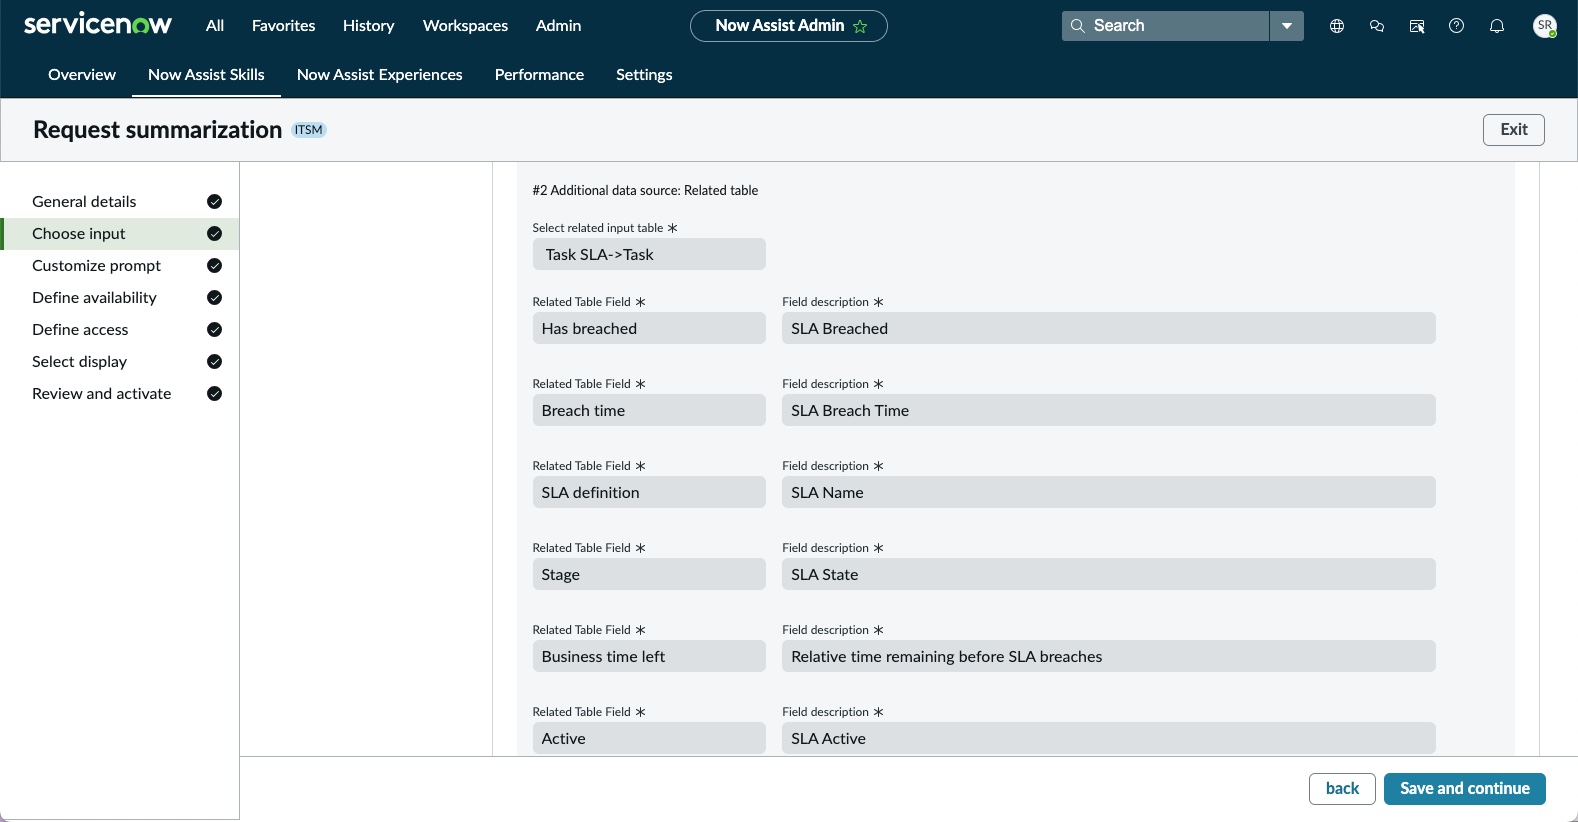Screen dimensions: 1578x822
Task: Open the help question mark icon
Action: coord(1457,26)
